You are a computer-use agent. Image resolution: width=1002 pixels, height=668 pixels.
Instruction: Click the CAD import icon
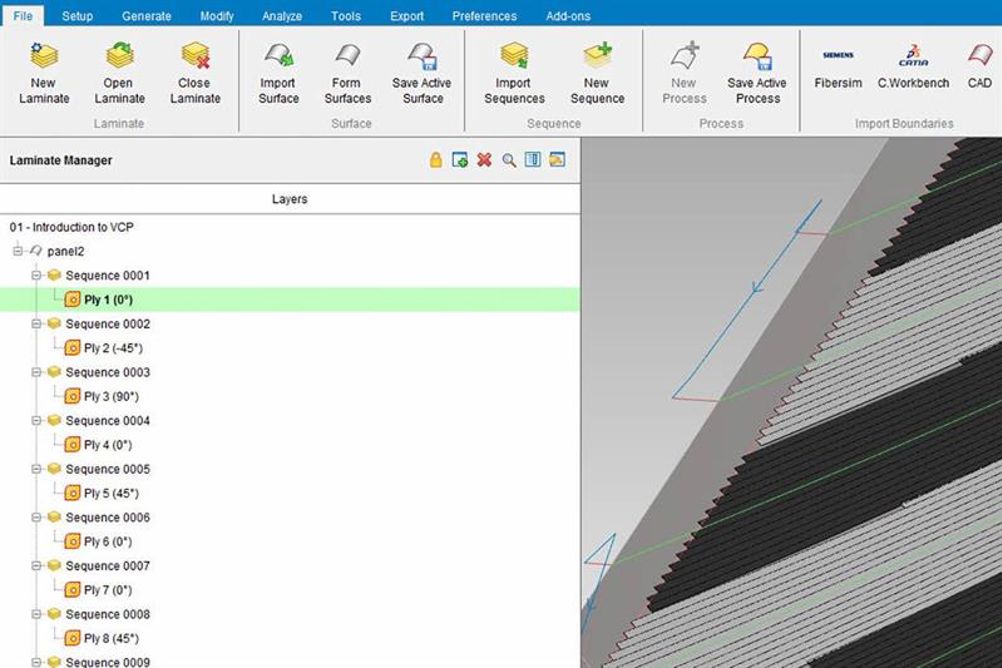point(980,56)
